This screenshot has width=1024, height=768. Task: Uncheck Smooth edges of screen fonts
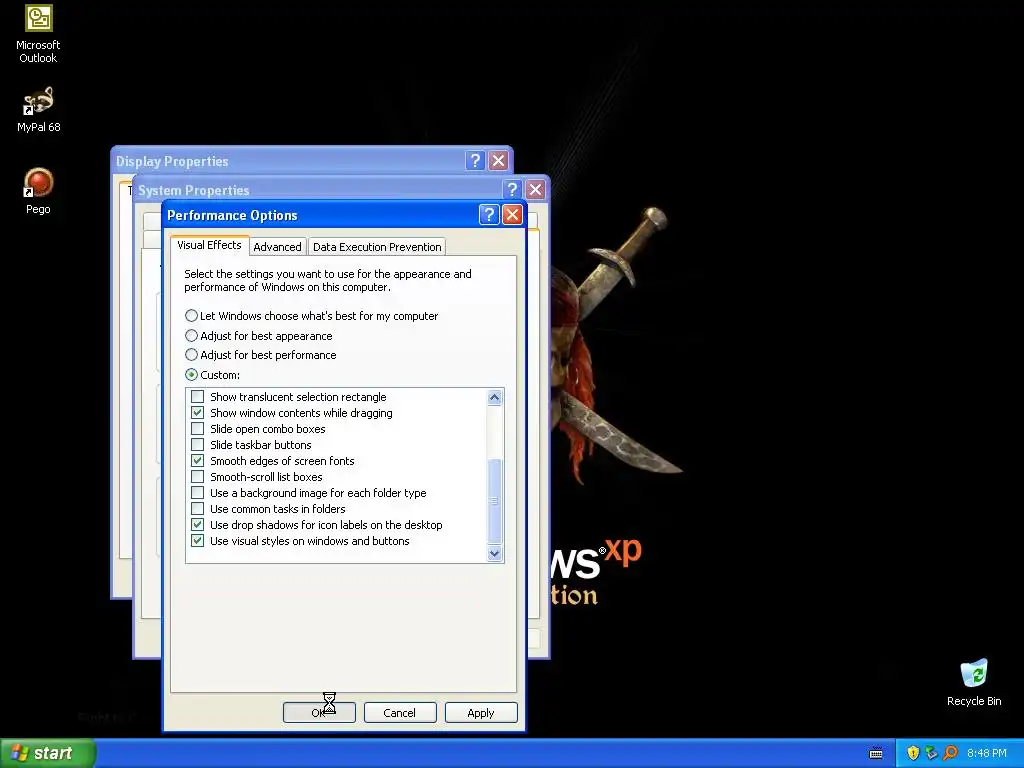point(197,460)
